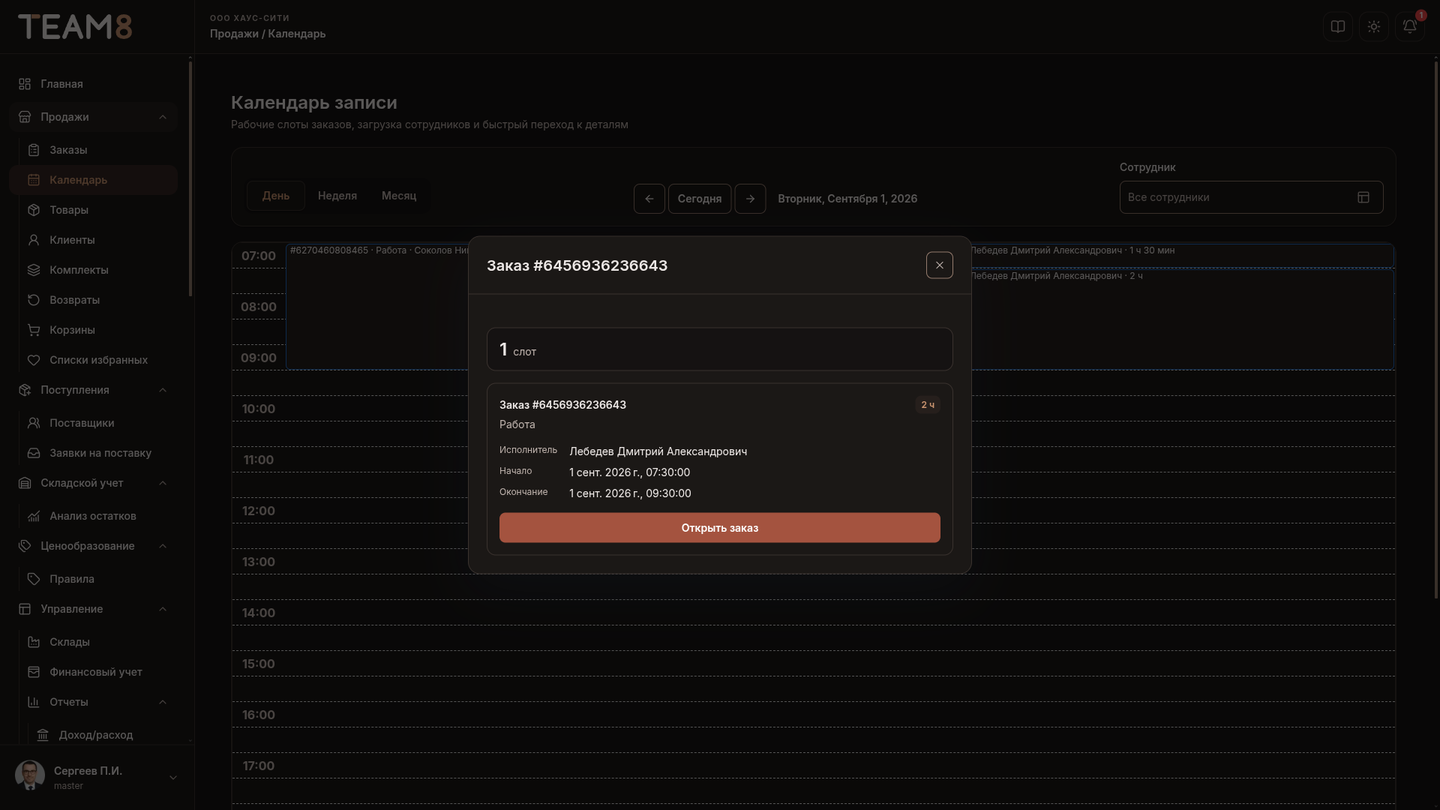
Task: Collapse the Отчеты subsection chevron
Action: point(162,702)
